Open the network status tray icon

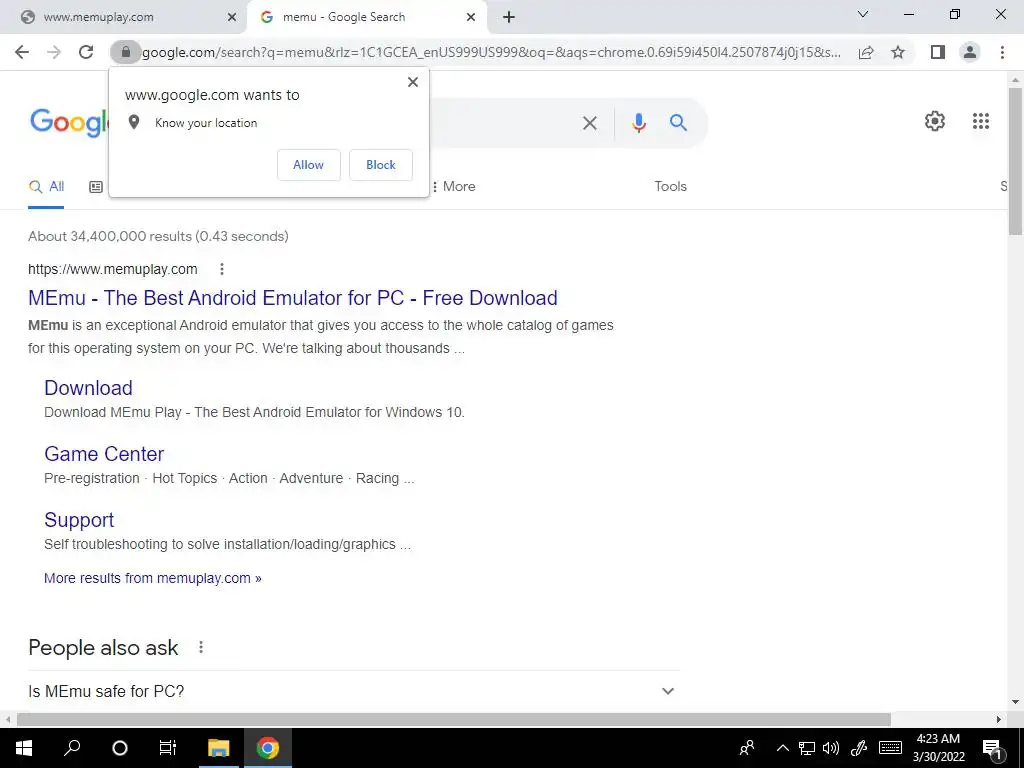pyautogui.click(x=807, y=748)
